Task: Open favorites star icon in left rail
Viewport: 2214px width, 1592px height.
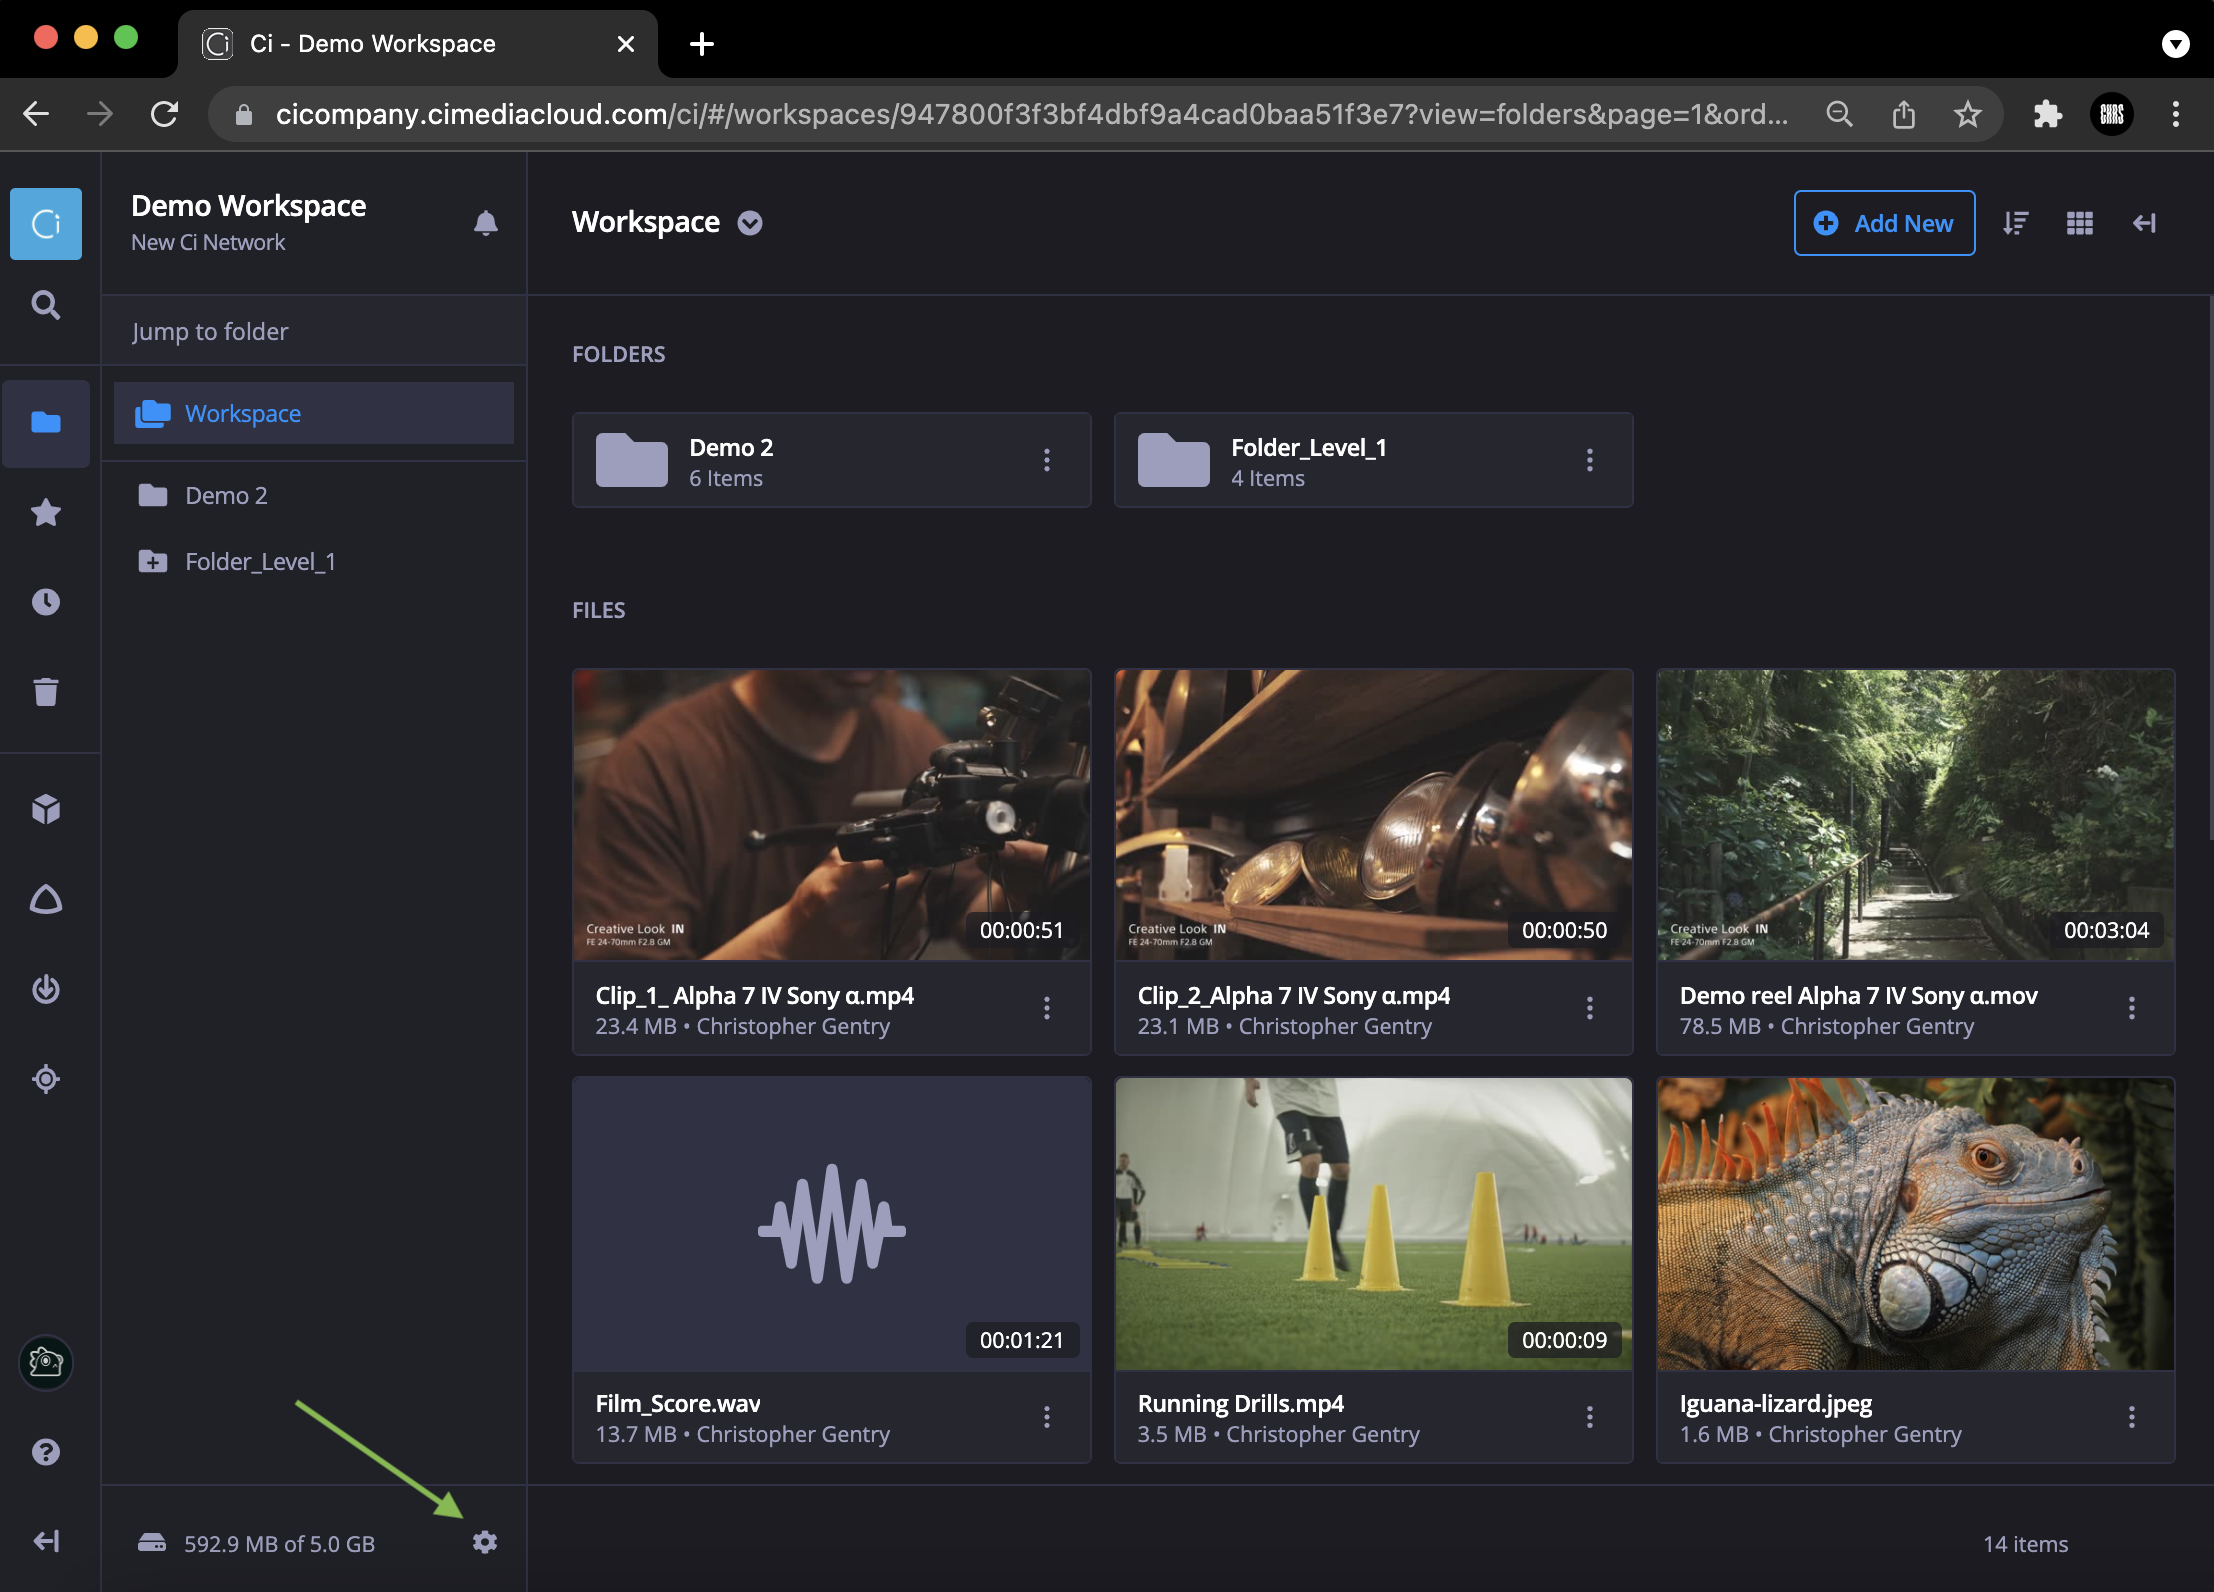Action: [x=46, y=512]
